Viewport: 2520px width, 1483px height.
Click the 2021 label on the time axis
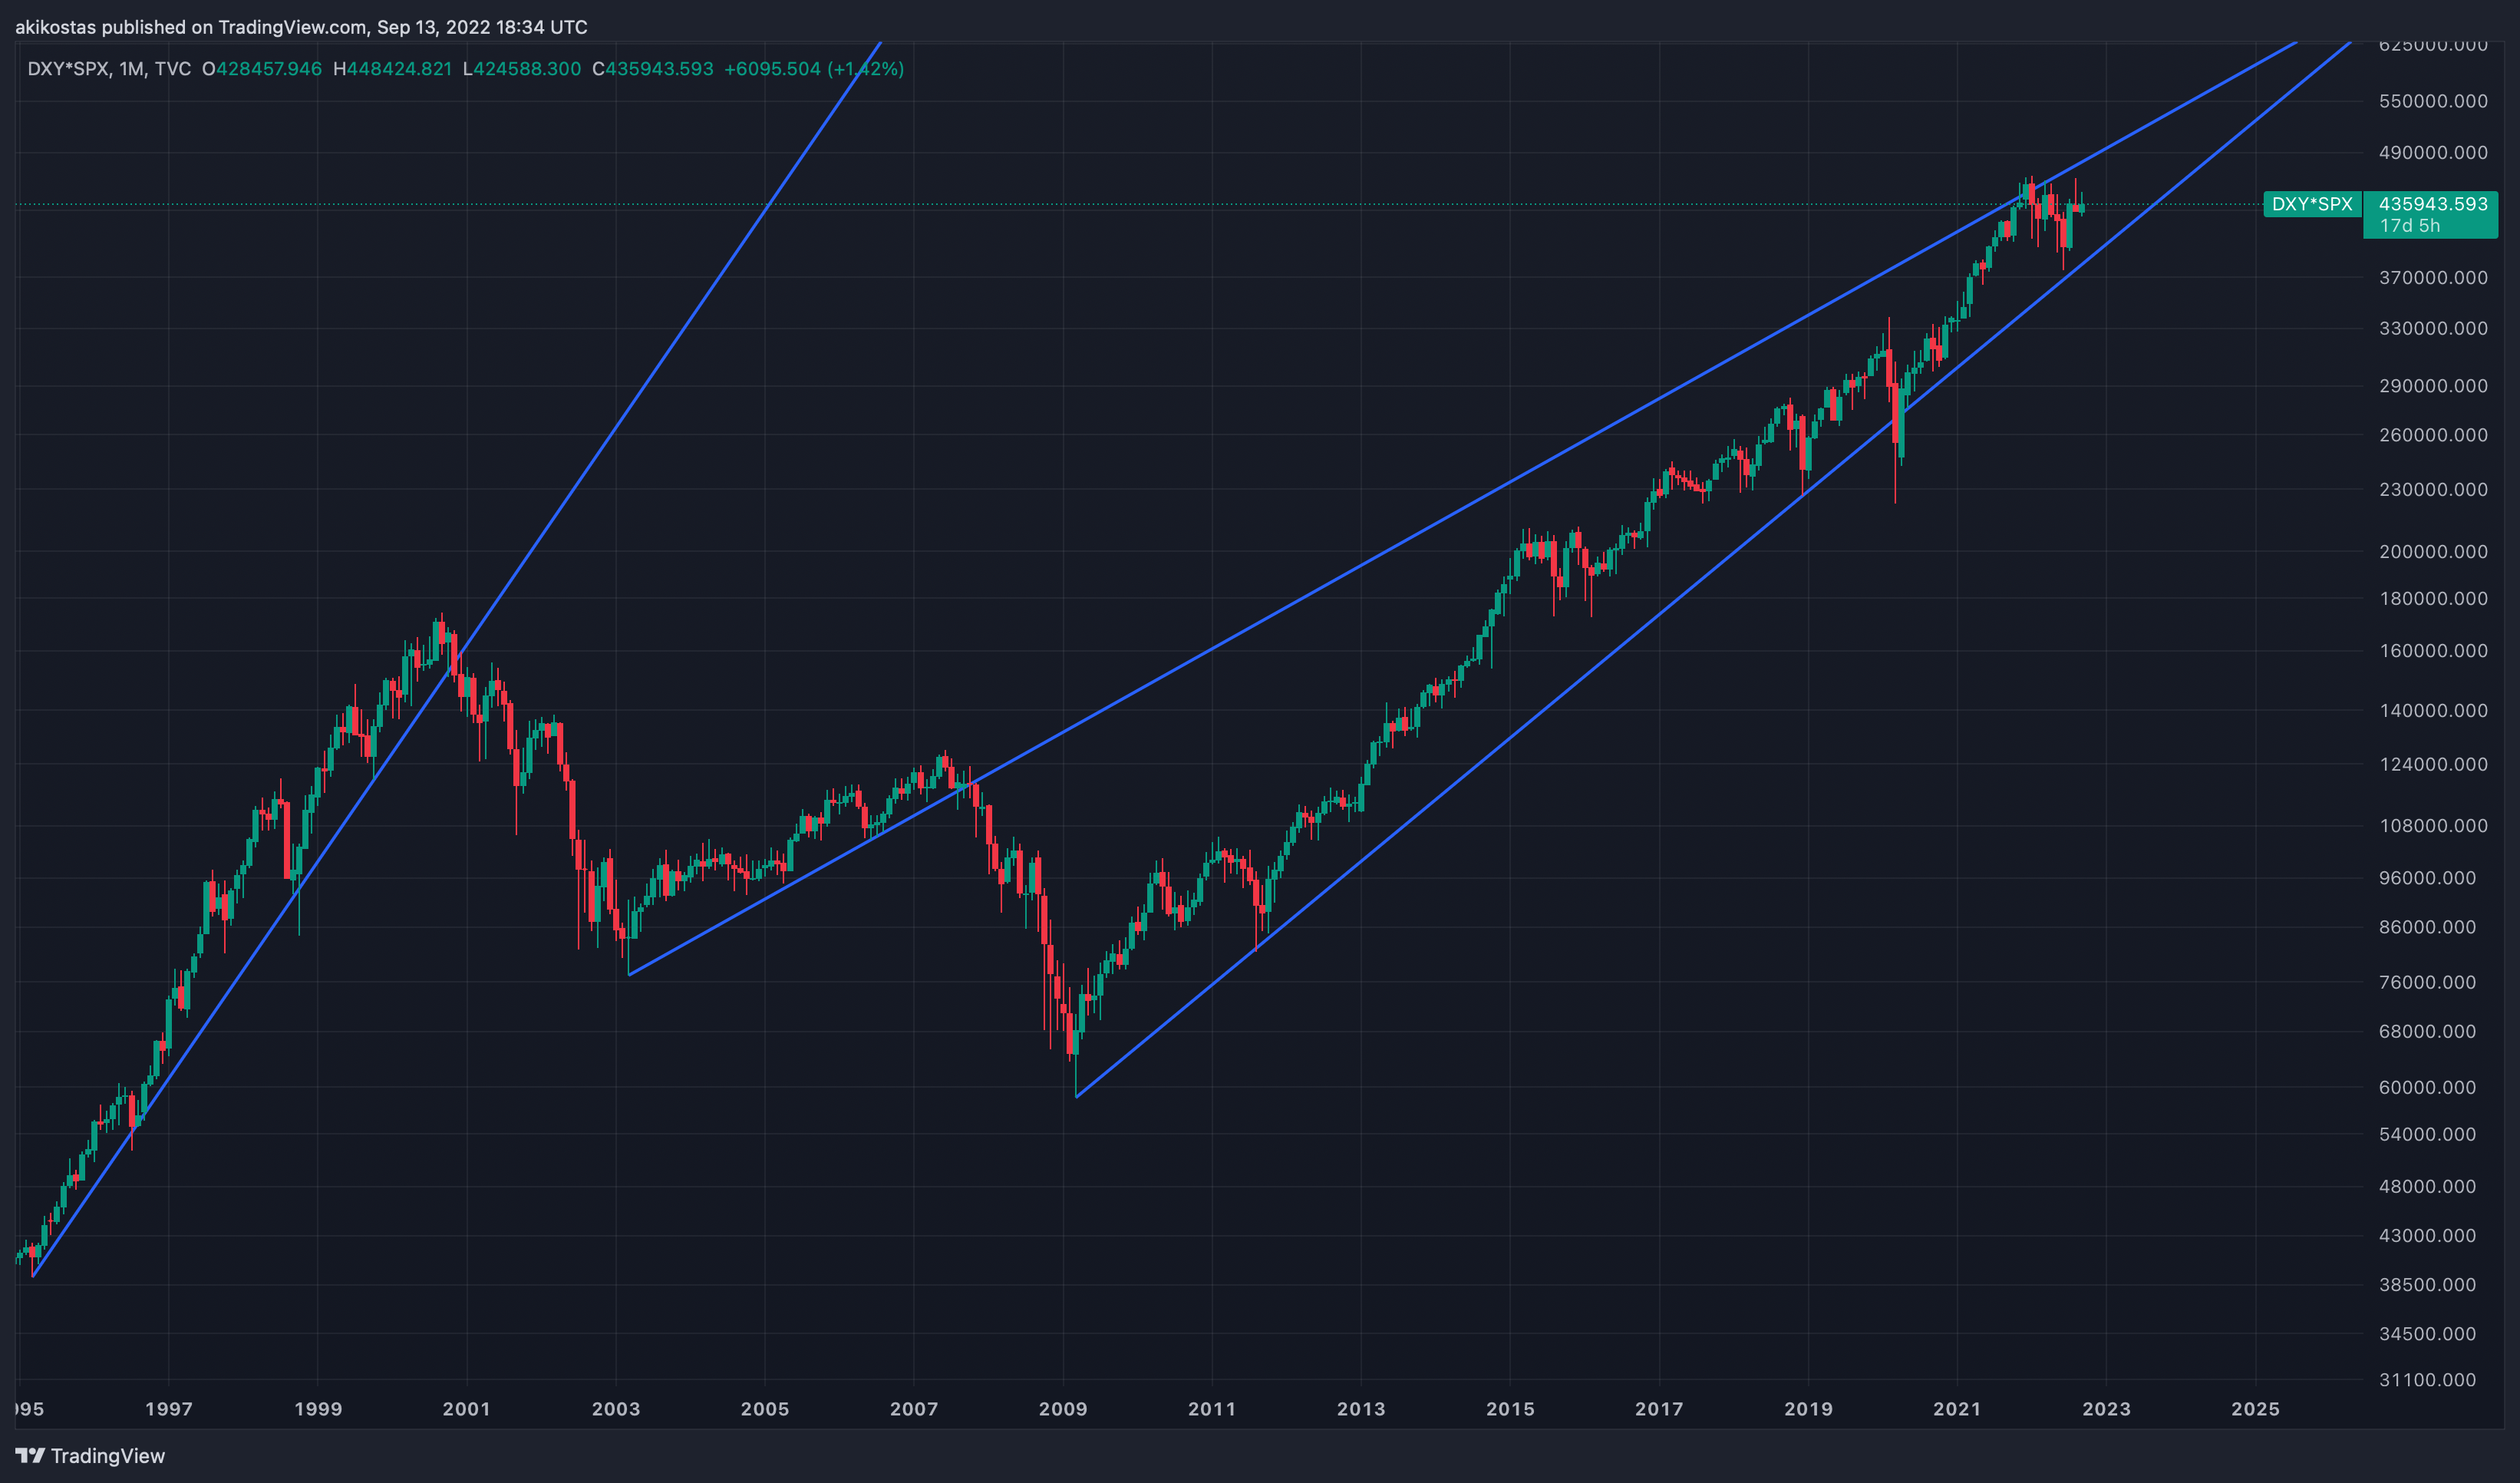coord(1957,1409)
